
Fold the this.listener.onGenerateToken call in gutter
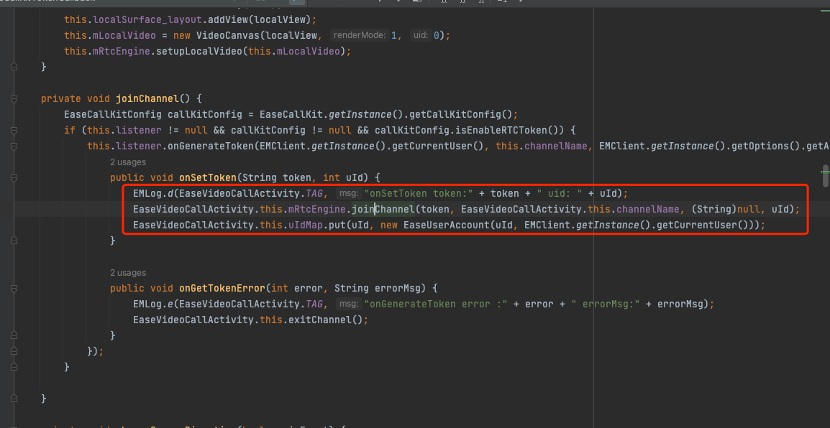pyautogui.click(x=14, y=146)
